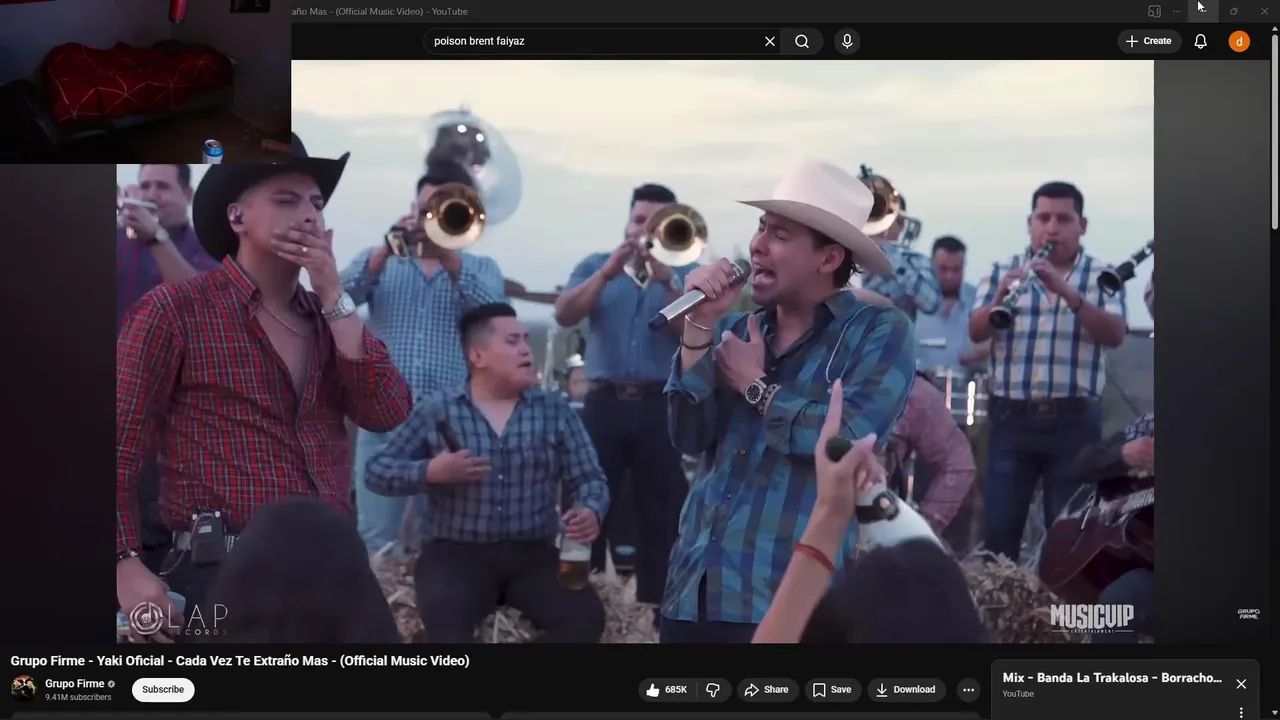The height and width of the screenshot is (720, 1280).
Task: Download the video
Action: [905, 690]
